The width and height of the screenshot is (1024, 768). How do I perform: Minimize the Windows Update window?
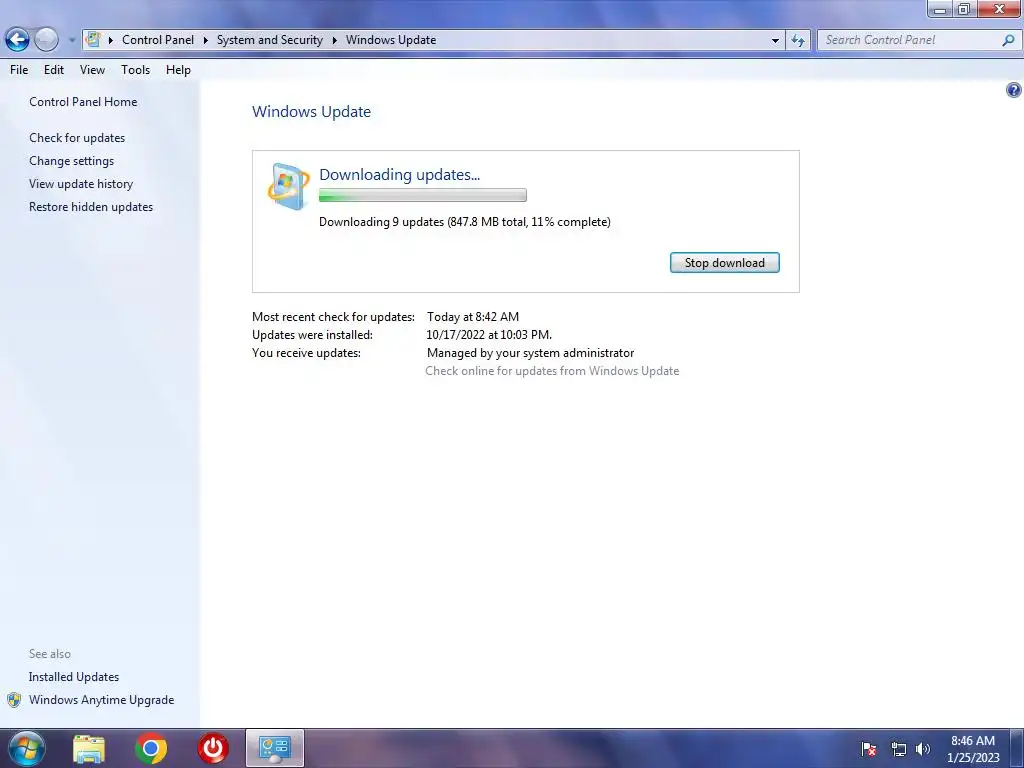pos(940,9)
